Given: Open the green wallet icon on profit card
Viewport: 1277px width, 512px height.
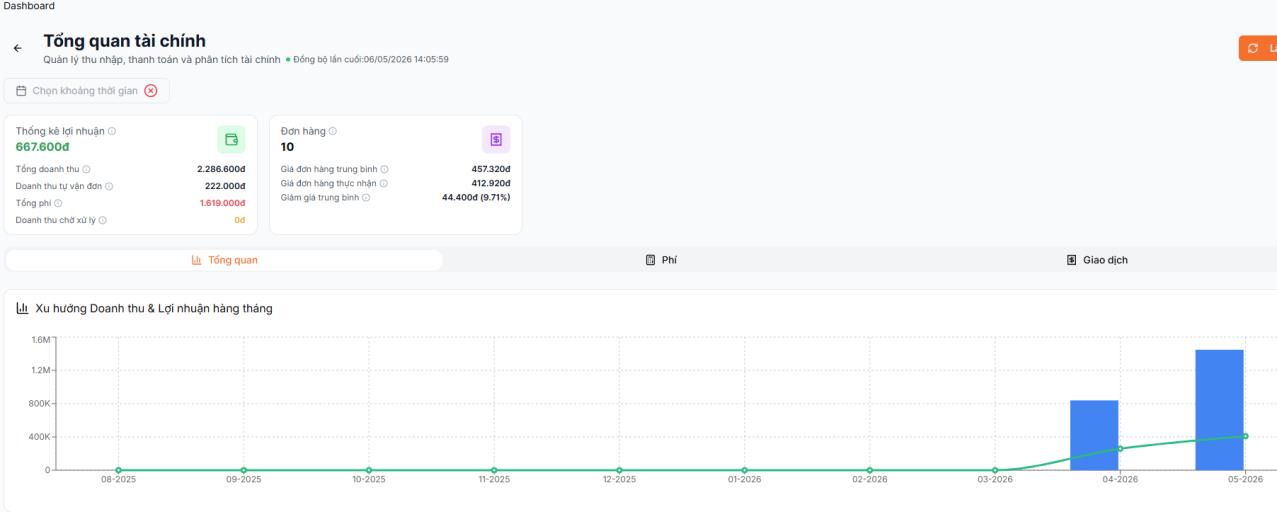Looking at the screenshot, I should 231,139.
